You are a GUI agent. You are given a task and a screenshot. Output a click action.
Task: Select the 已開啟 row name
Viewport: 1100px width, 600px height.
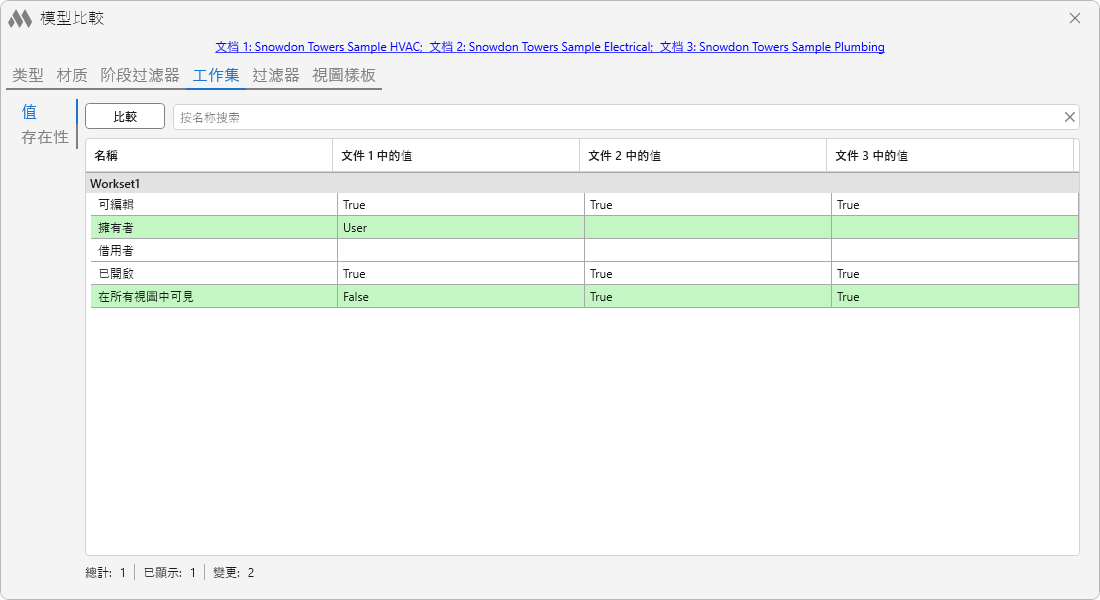pos(116,274)
